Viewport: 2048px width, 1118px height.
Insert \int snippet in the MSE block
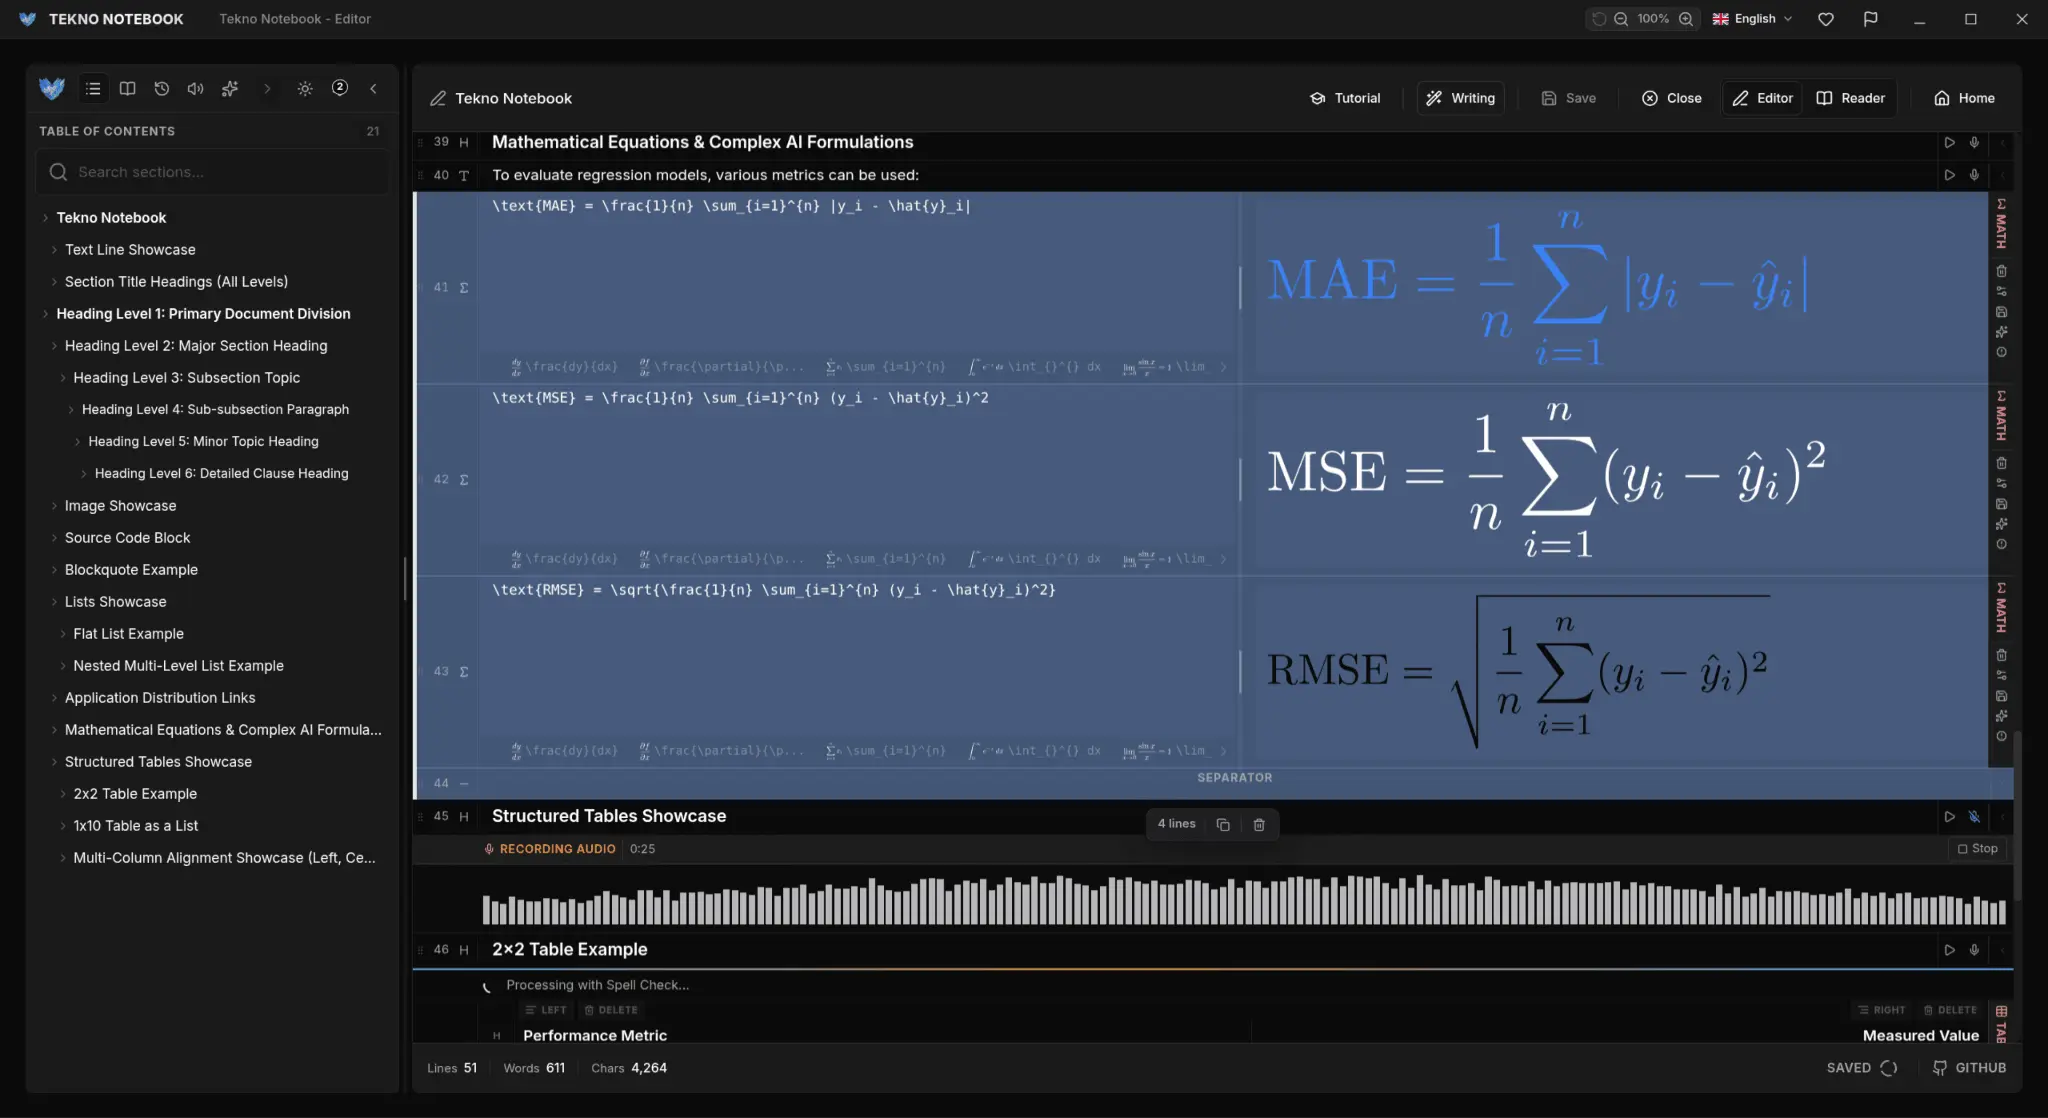click(x=1035, y=559)
